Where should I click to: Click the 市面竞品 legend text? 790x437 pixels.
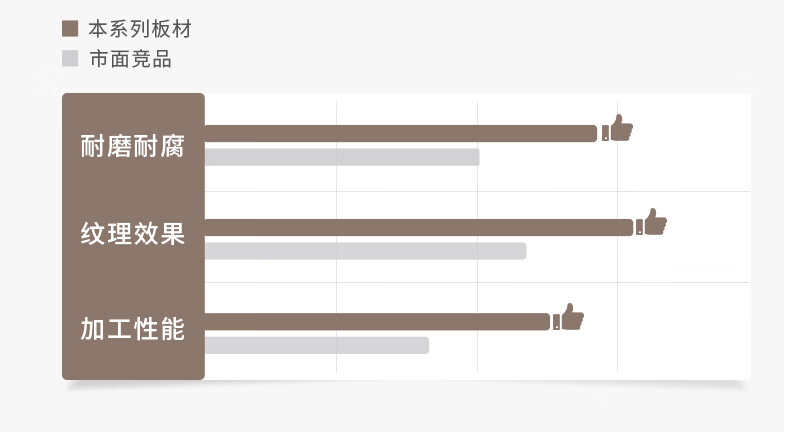click(130, 59)
